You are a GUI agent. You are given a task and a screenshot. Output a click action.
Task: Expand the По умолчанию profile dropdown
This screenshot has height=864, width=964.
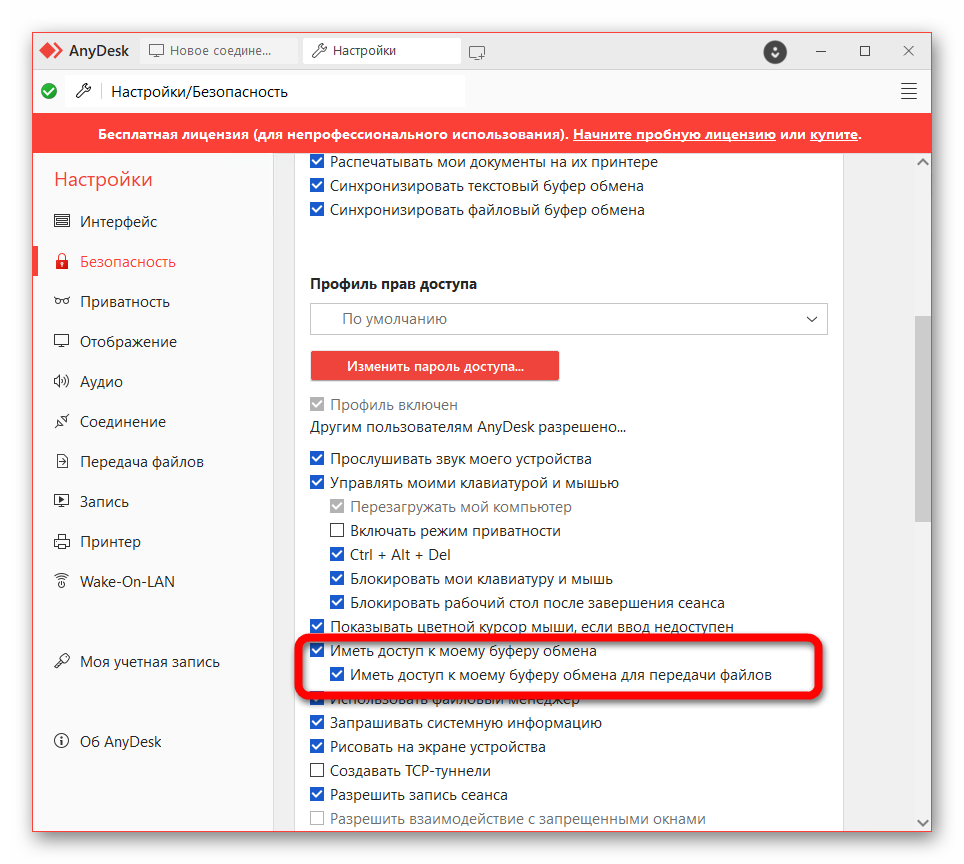568,319
